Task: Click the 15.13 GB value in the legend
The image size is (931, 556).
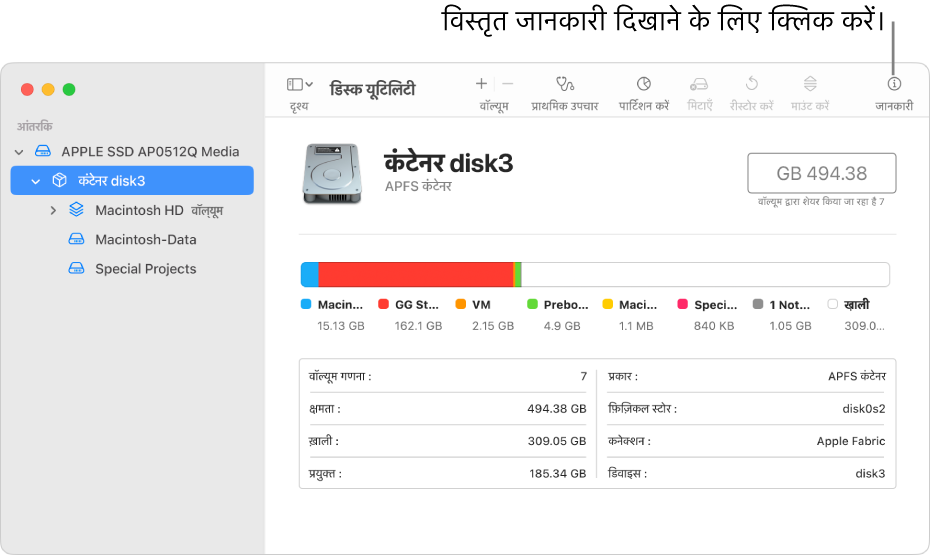Action: (x=341, y=326)
